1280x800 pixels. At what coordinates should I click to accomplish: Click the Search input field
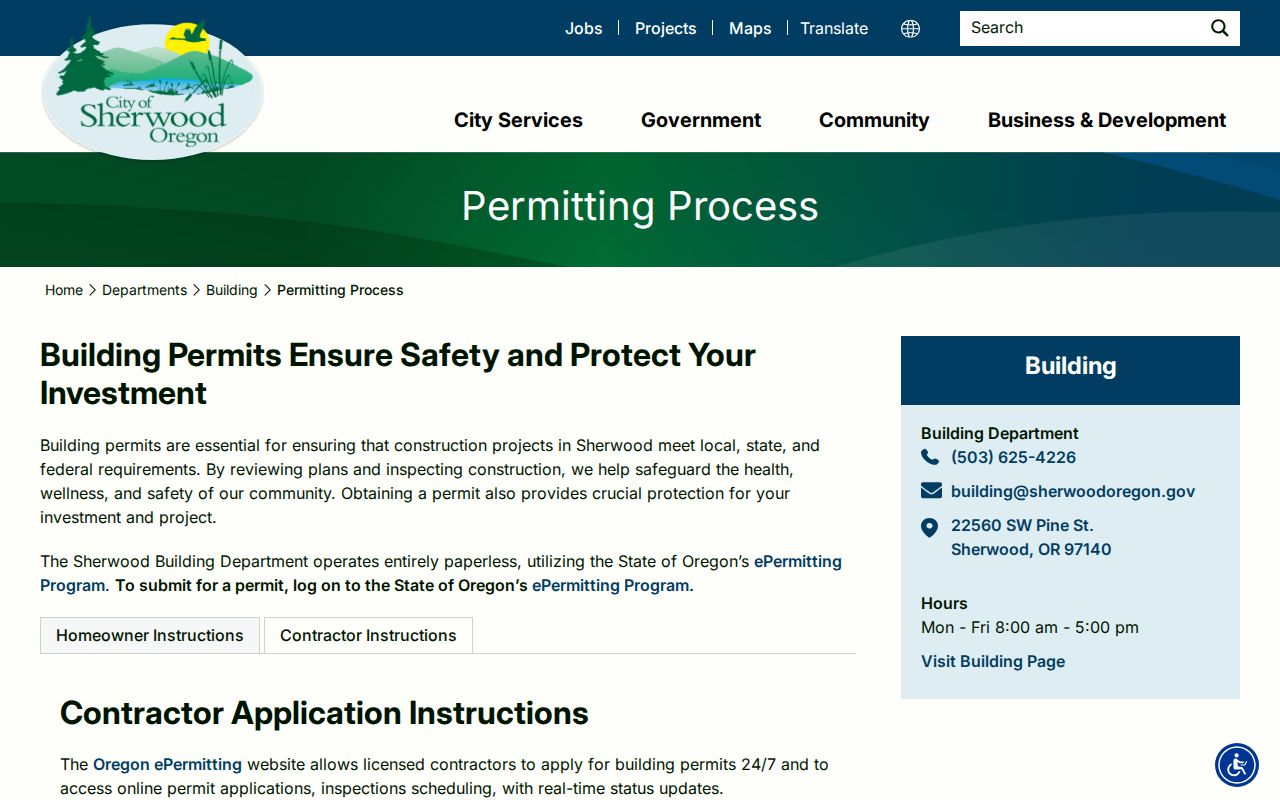[x=1083, y=28]
